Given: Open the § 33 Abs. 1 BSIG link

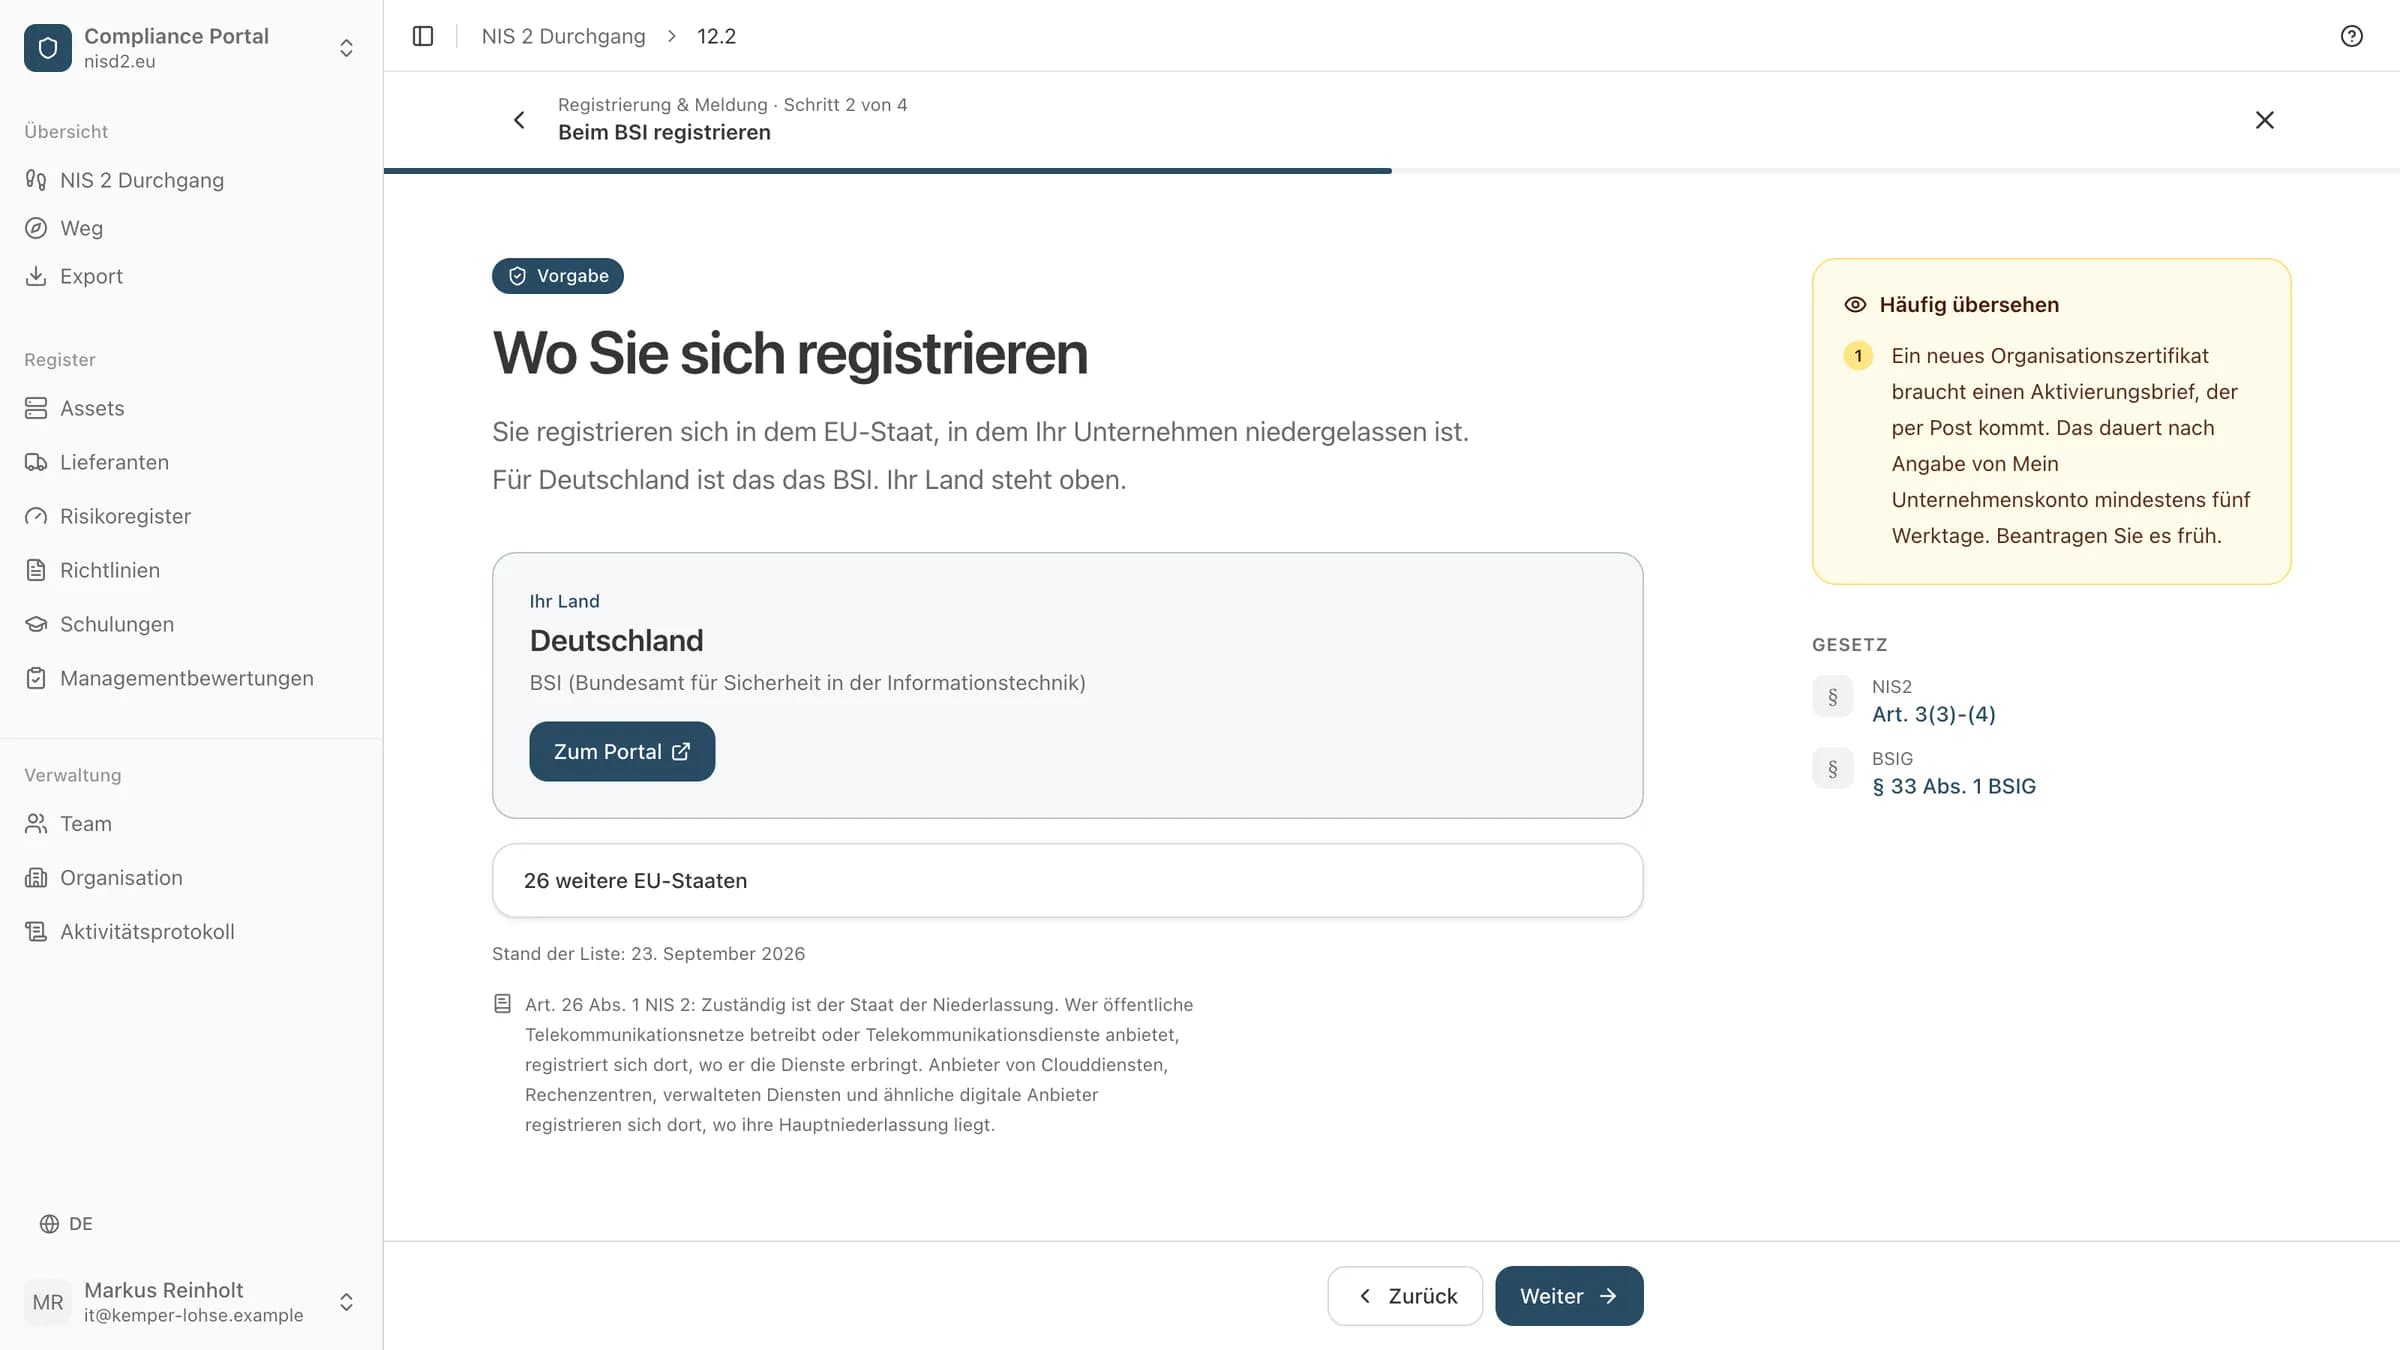Looking at the screenshot, I should 1953,786.
